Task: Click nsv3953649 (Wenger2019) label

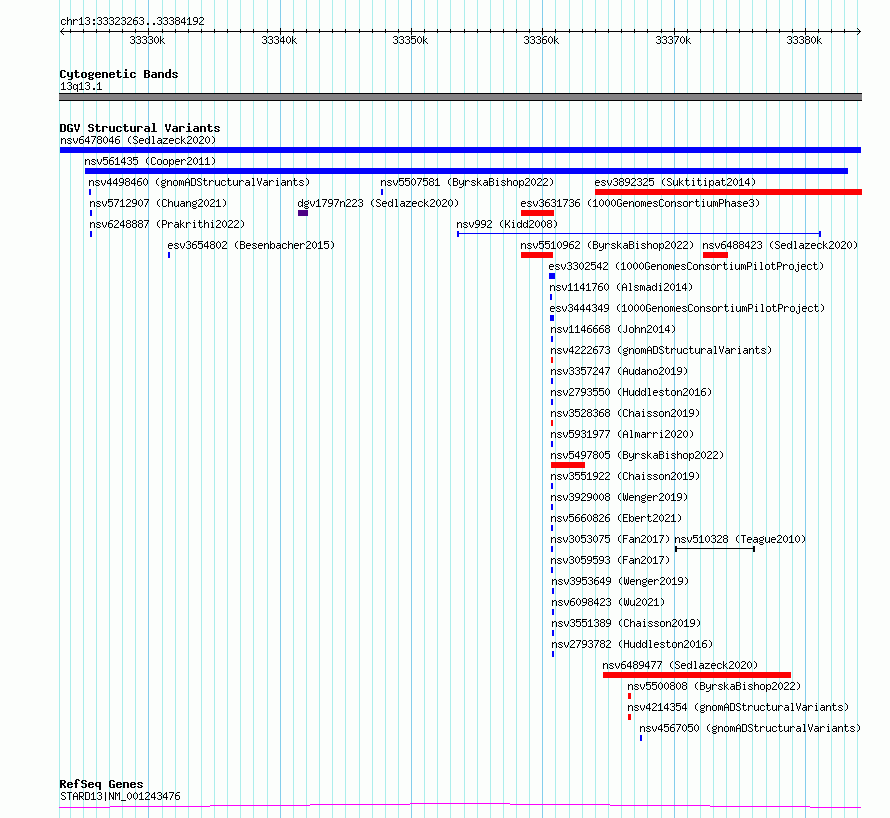Action: [x=620, y=581]
